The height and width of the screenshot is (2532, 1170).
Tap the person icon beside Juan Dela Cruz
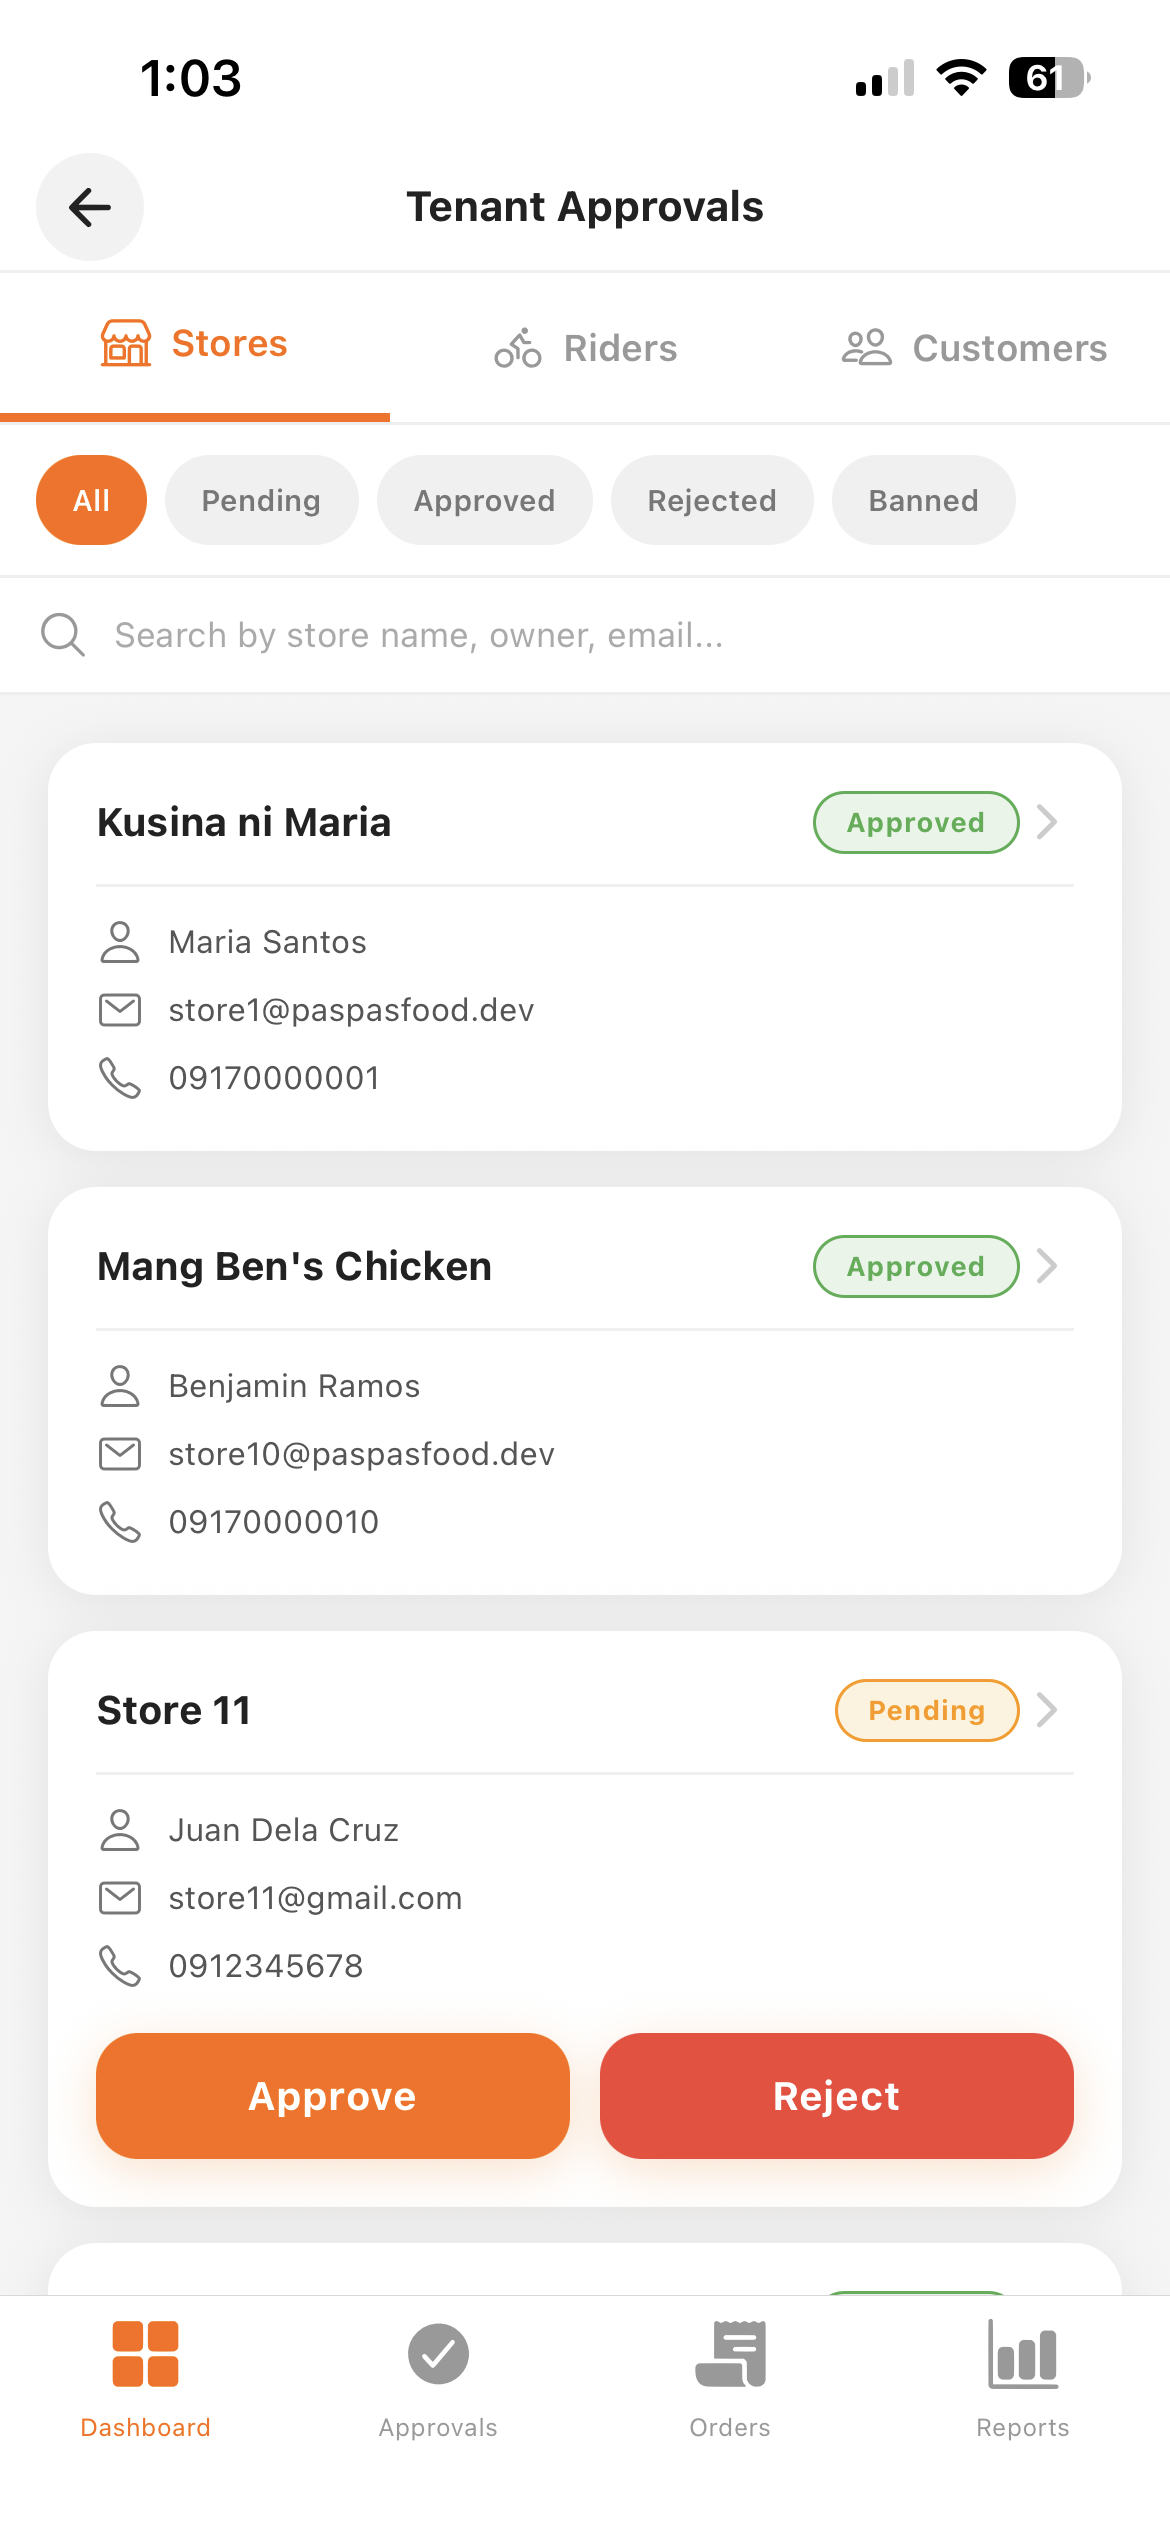click(120, 1830)
